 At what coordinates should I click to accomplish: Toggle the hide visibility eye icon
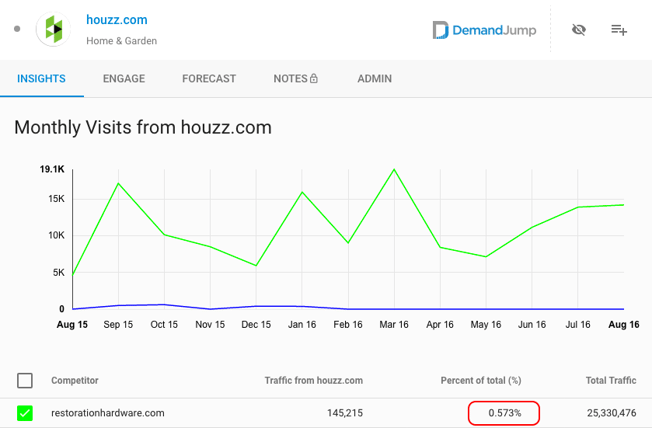pyautogui.click(x=578, y=30)
